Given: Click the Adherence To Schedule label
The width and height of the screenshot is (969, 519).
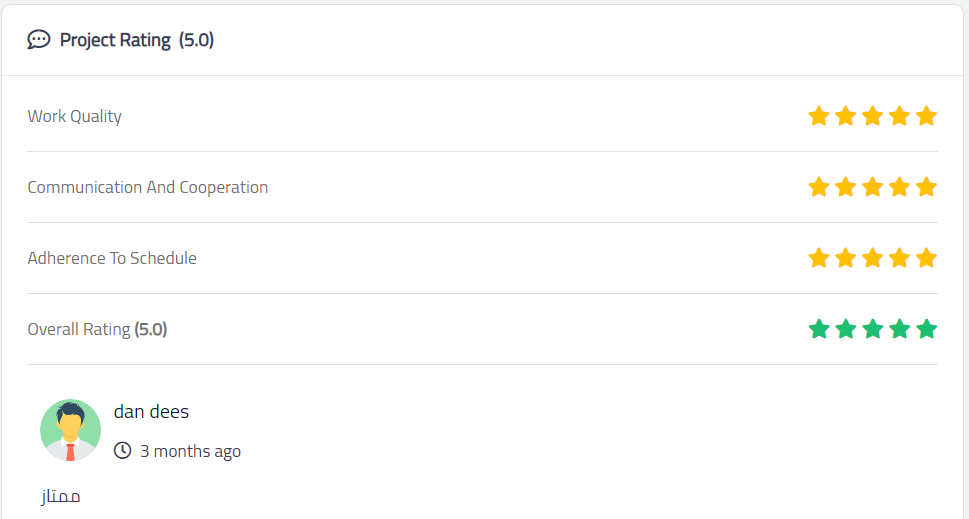Looking at the screenshot, I should 112,258.
